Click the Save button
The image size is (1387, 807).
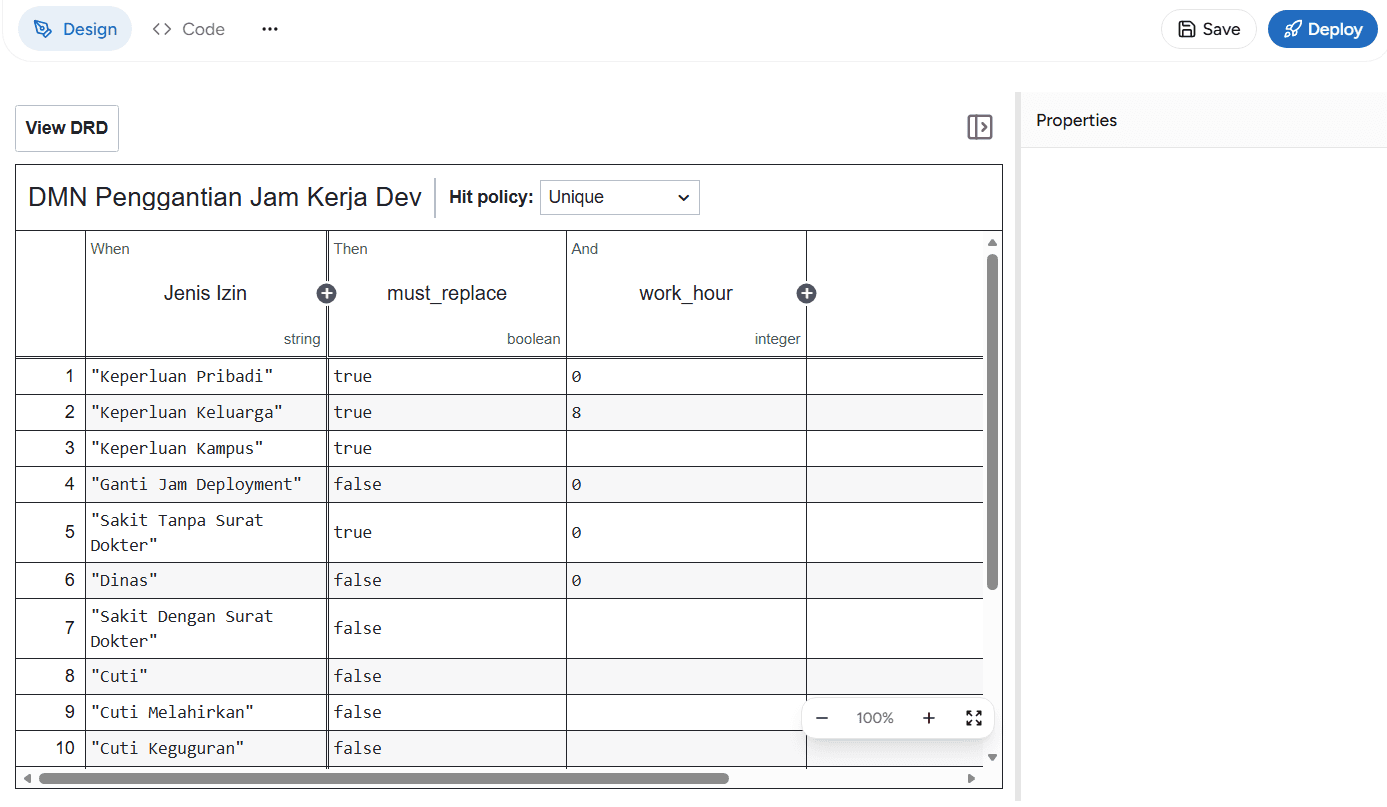(x=1209, y=29)
